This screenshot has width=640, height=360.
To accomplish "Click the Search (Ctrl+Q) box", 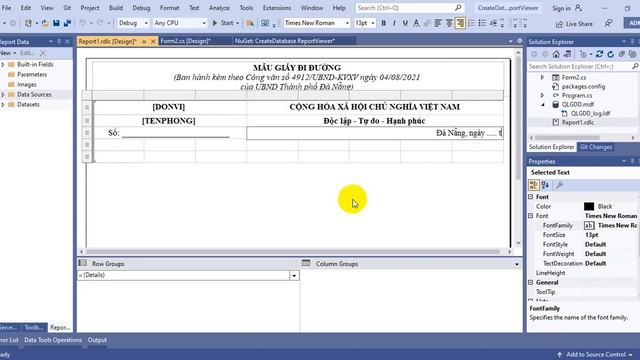I will pyautogui.click(x=409, y=8).
